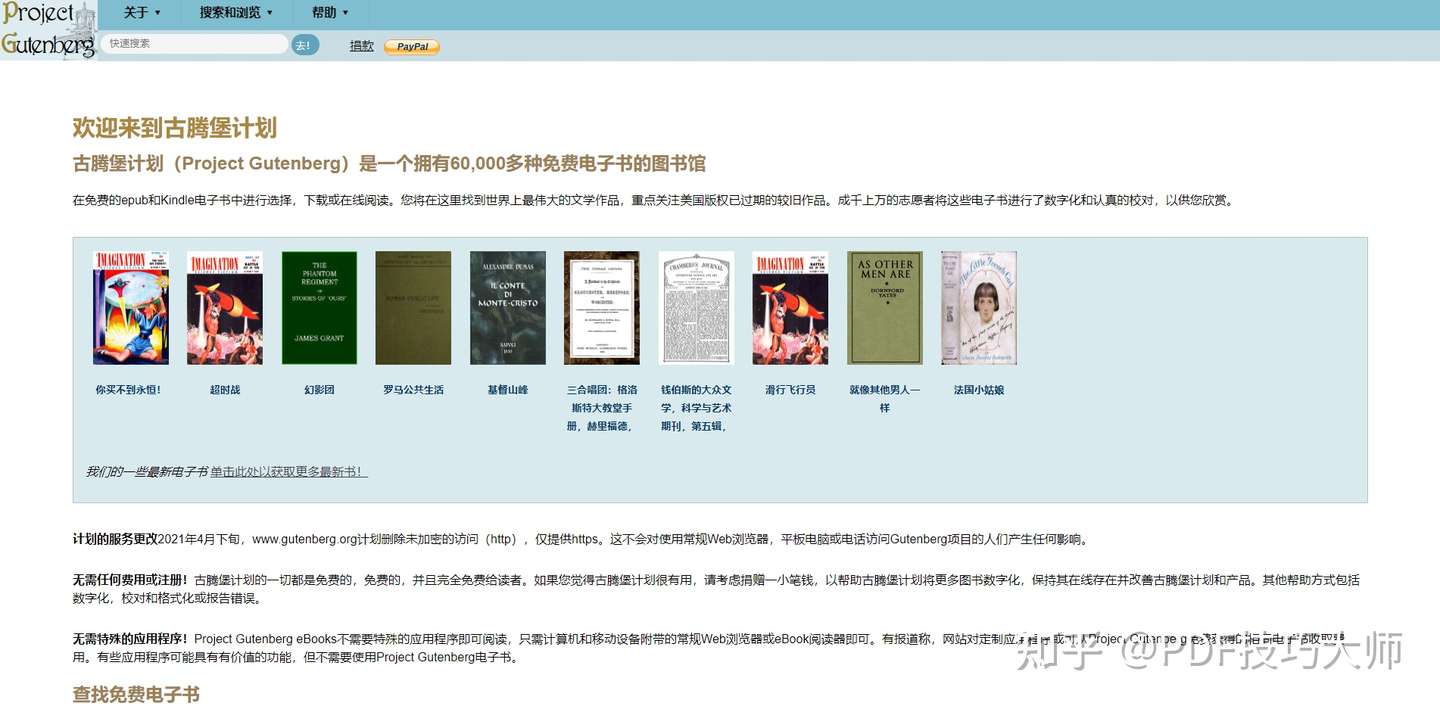Click the bold text 无需特殊的应用程序!
Screen dimensions: 1440x709
[130, 639]
